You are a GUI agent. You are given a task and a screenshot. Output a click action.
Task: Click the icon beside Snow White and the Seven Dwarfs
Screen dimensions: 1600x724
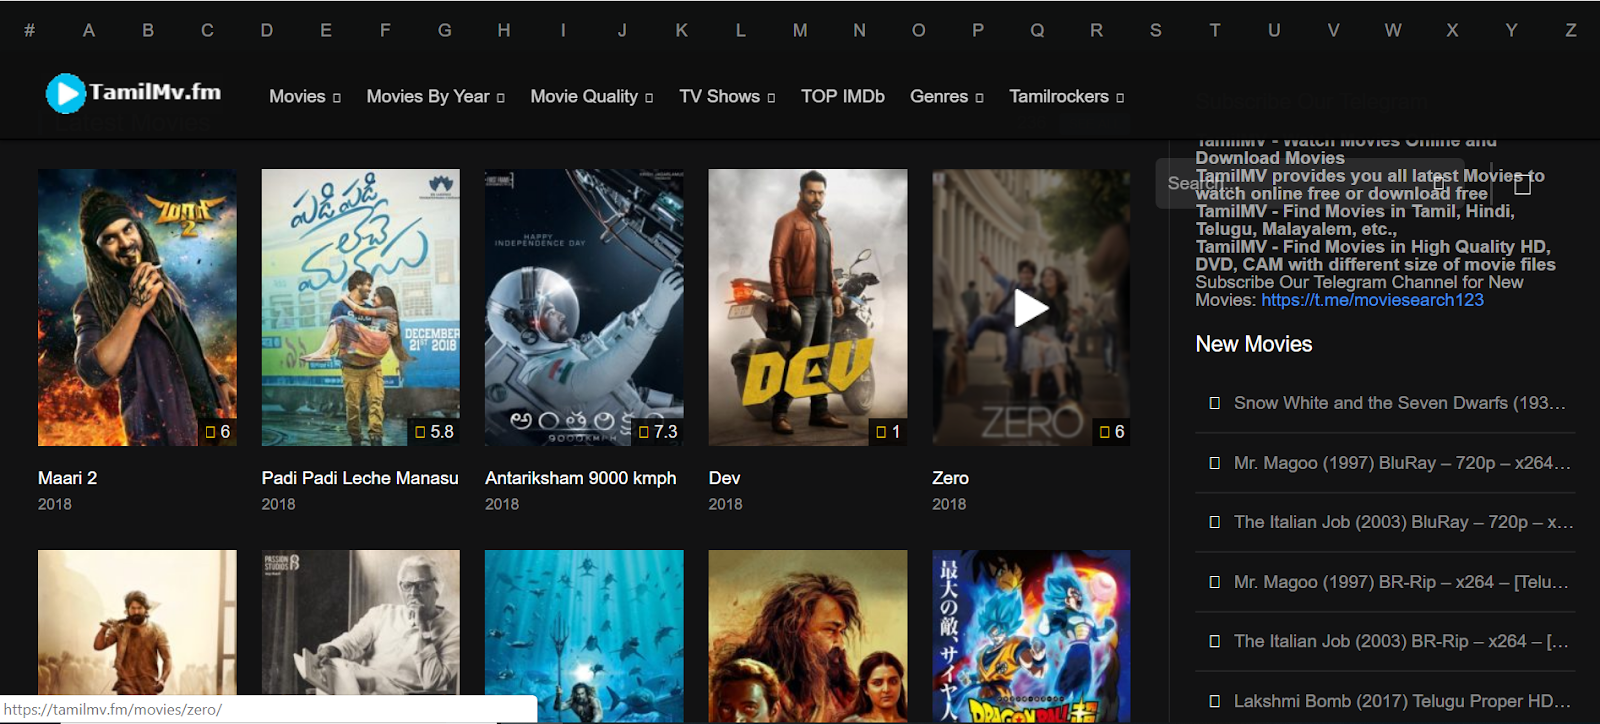[1214, 403]
